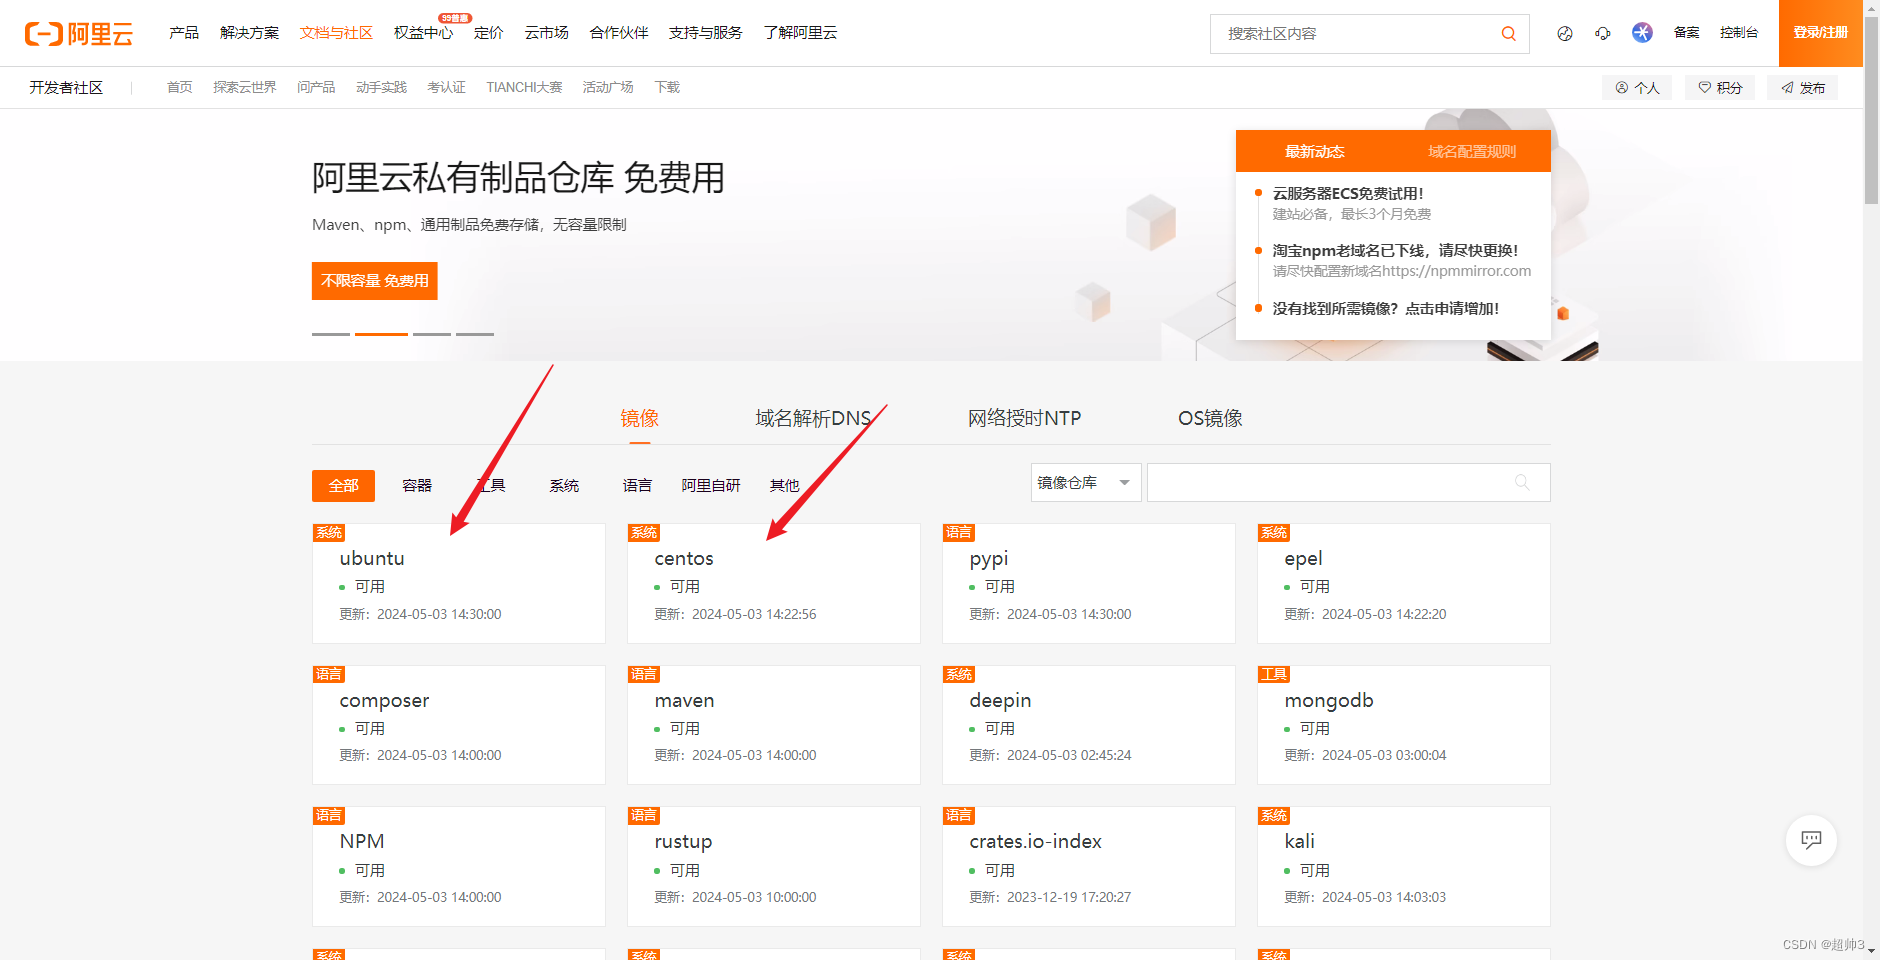
Task: Open the floating feedback chat icon
Action: 1811,840
